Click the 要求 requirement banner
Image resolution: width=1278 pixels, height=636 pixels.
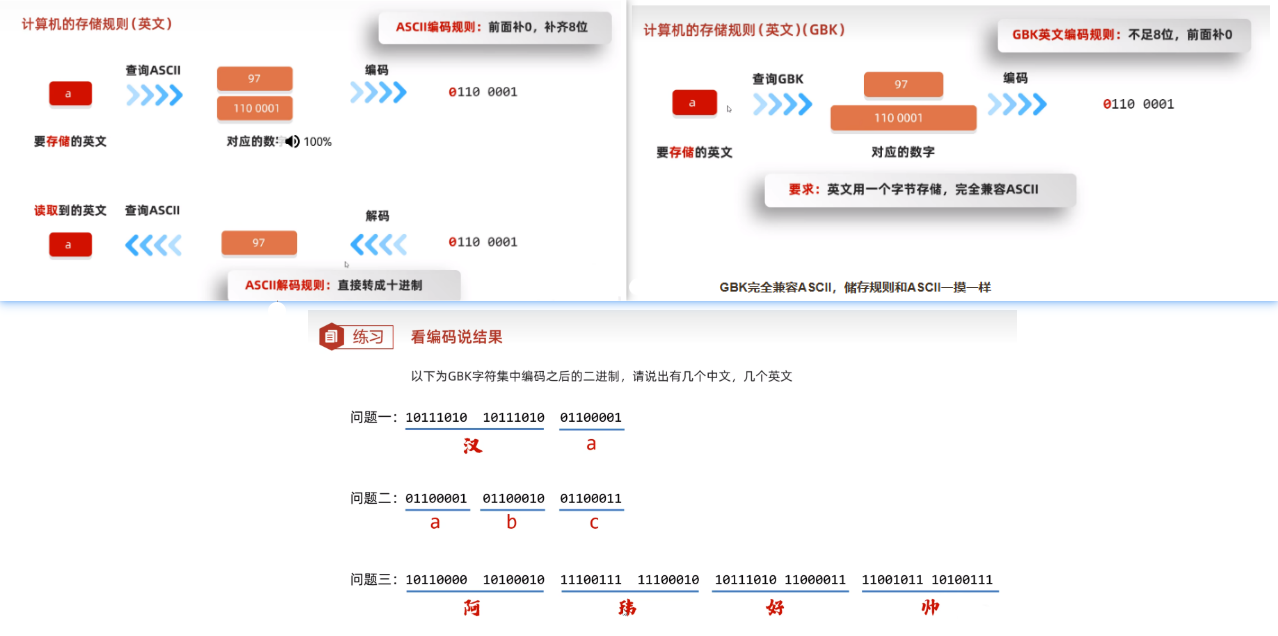921,190
